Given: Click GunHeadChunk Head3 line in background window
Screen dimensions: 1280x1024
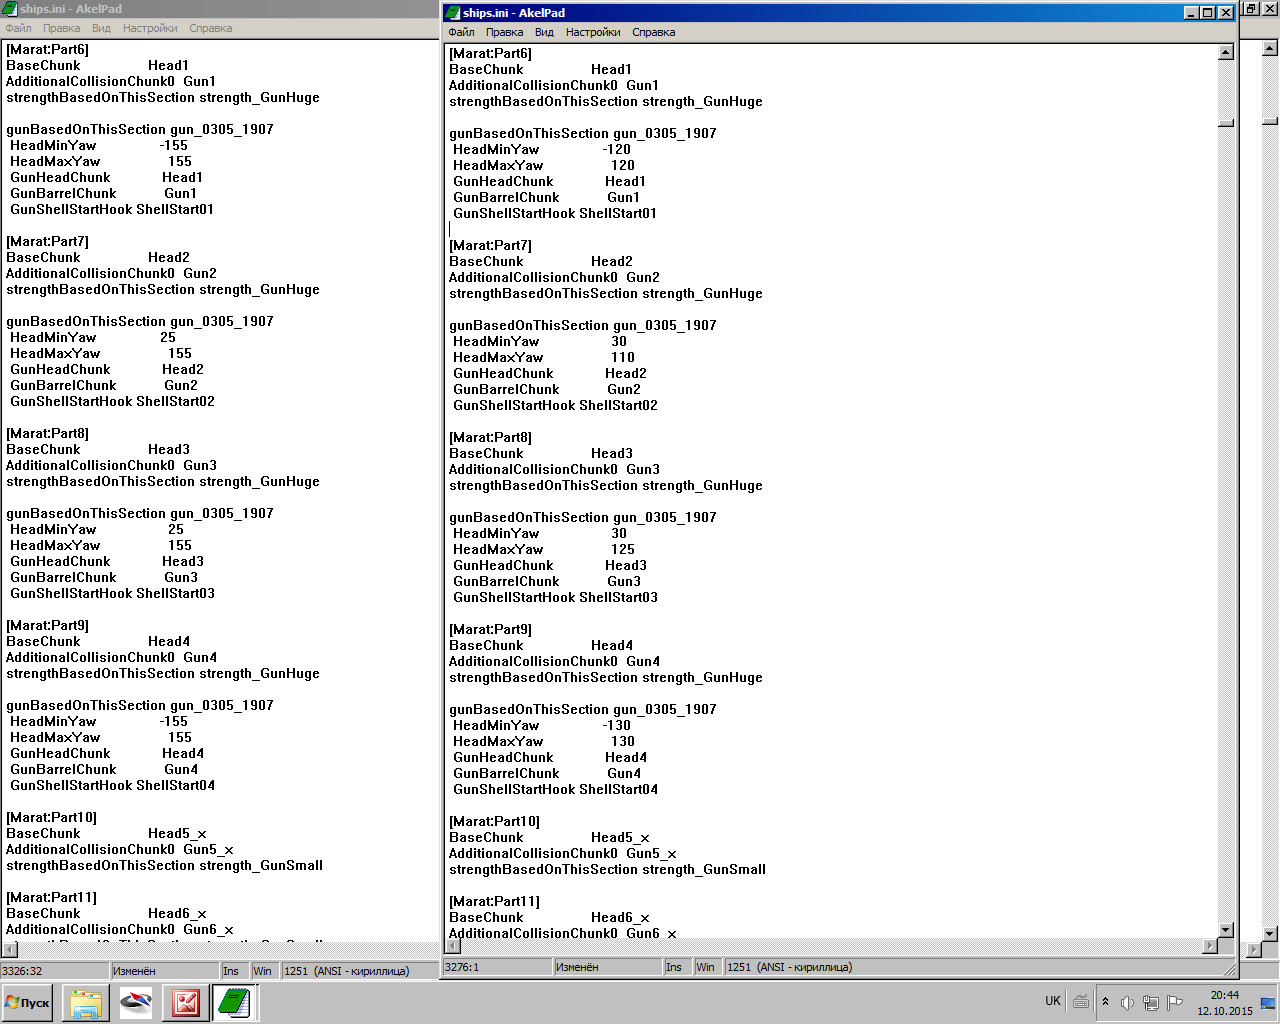Looking at the screenshot, I should [107, 561].
